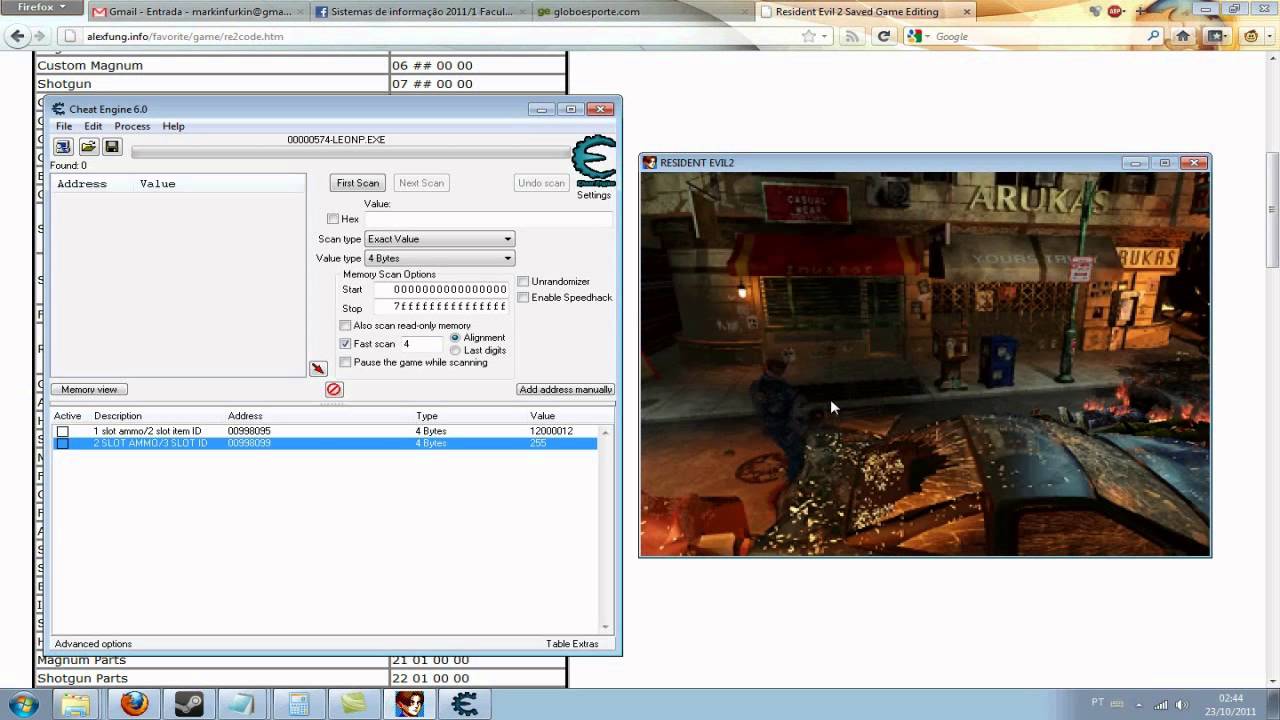Click the Start address field

[440, 290]
